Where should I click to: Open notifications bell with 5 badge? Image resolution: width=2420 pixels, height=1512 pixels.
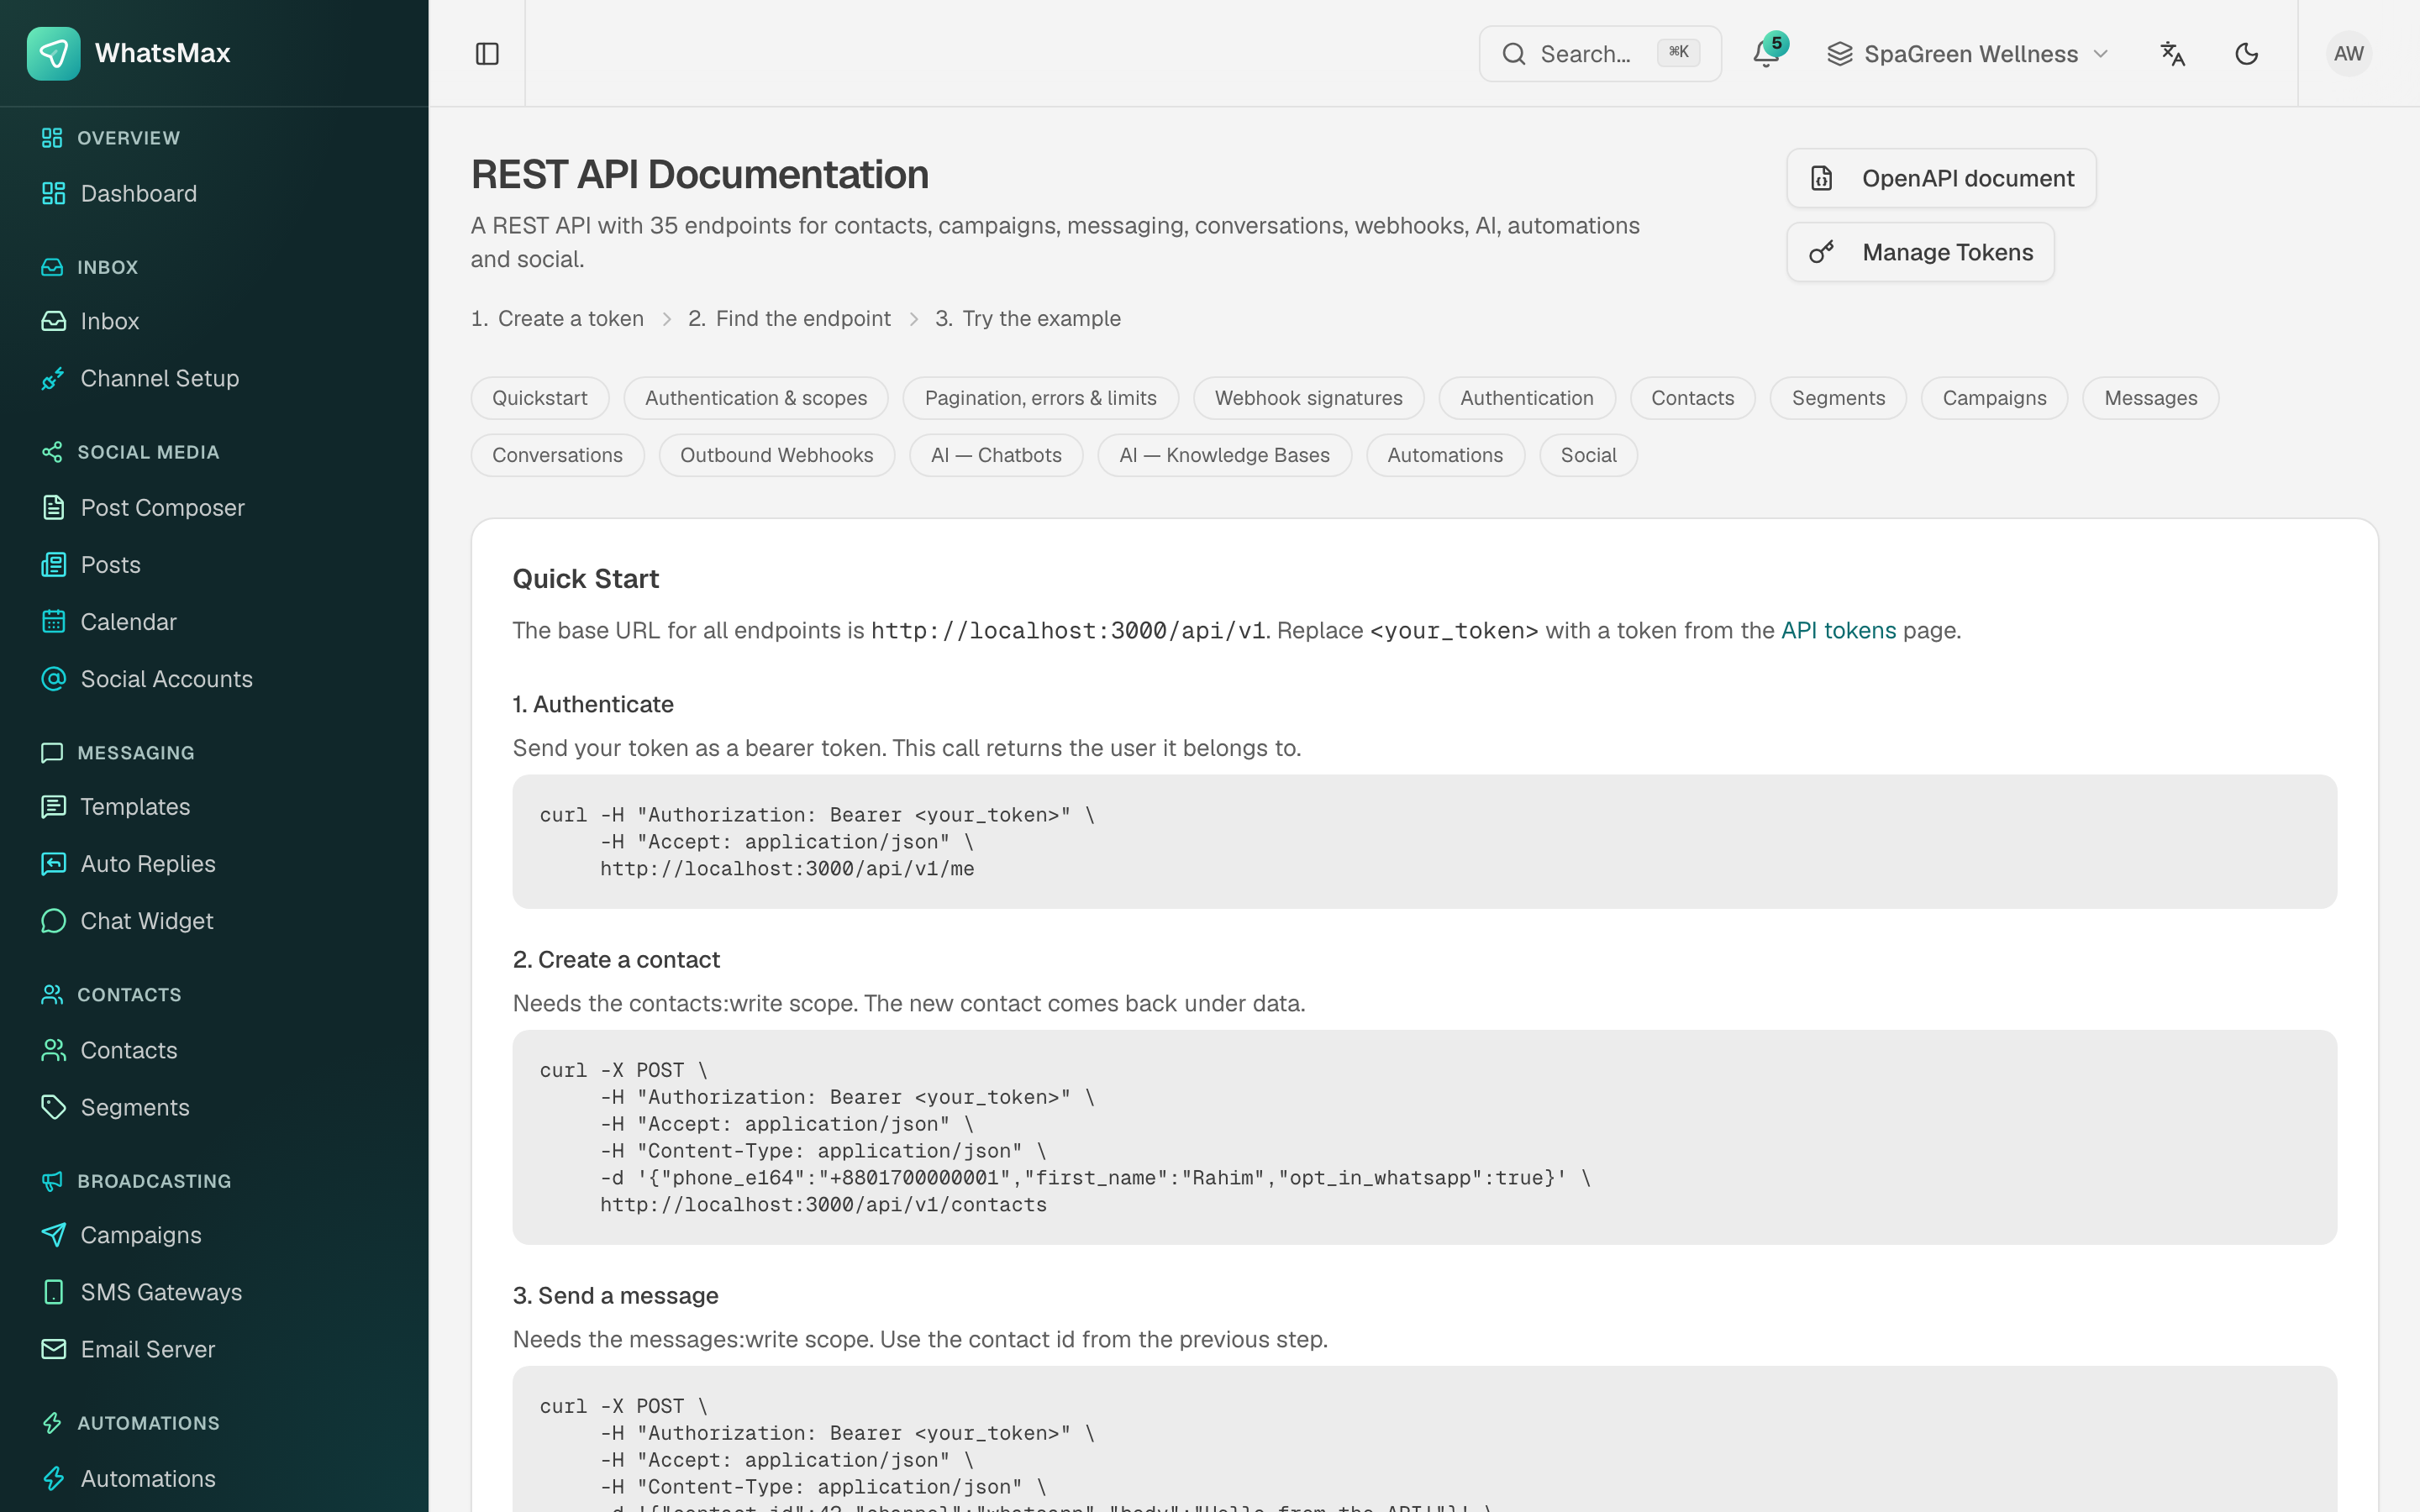click(x=1767, y=54)
